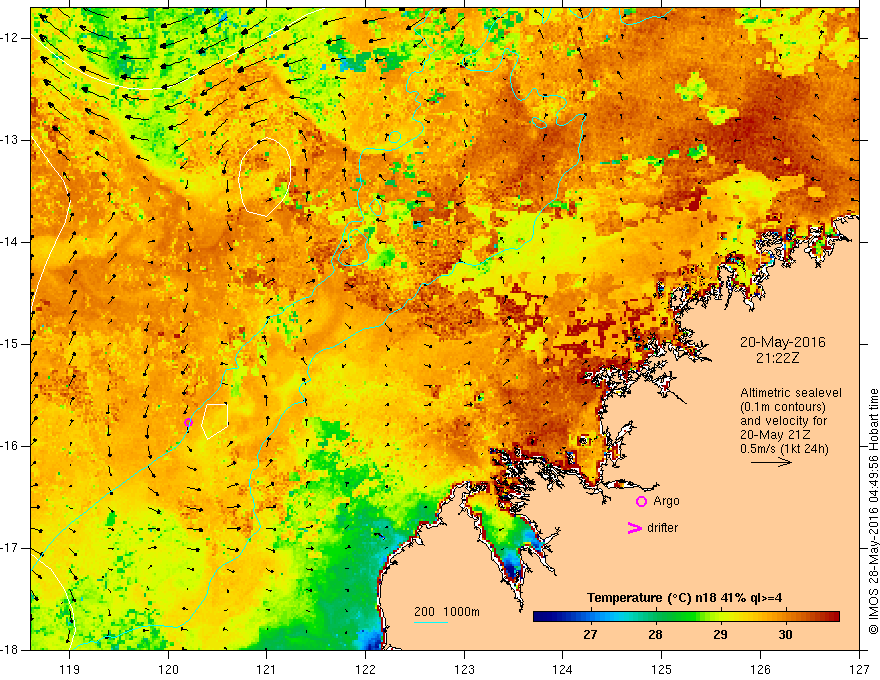Click the 27 label under the color bar
The height and width of the screenshot is (680, 880).
point(590,635)
